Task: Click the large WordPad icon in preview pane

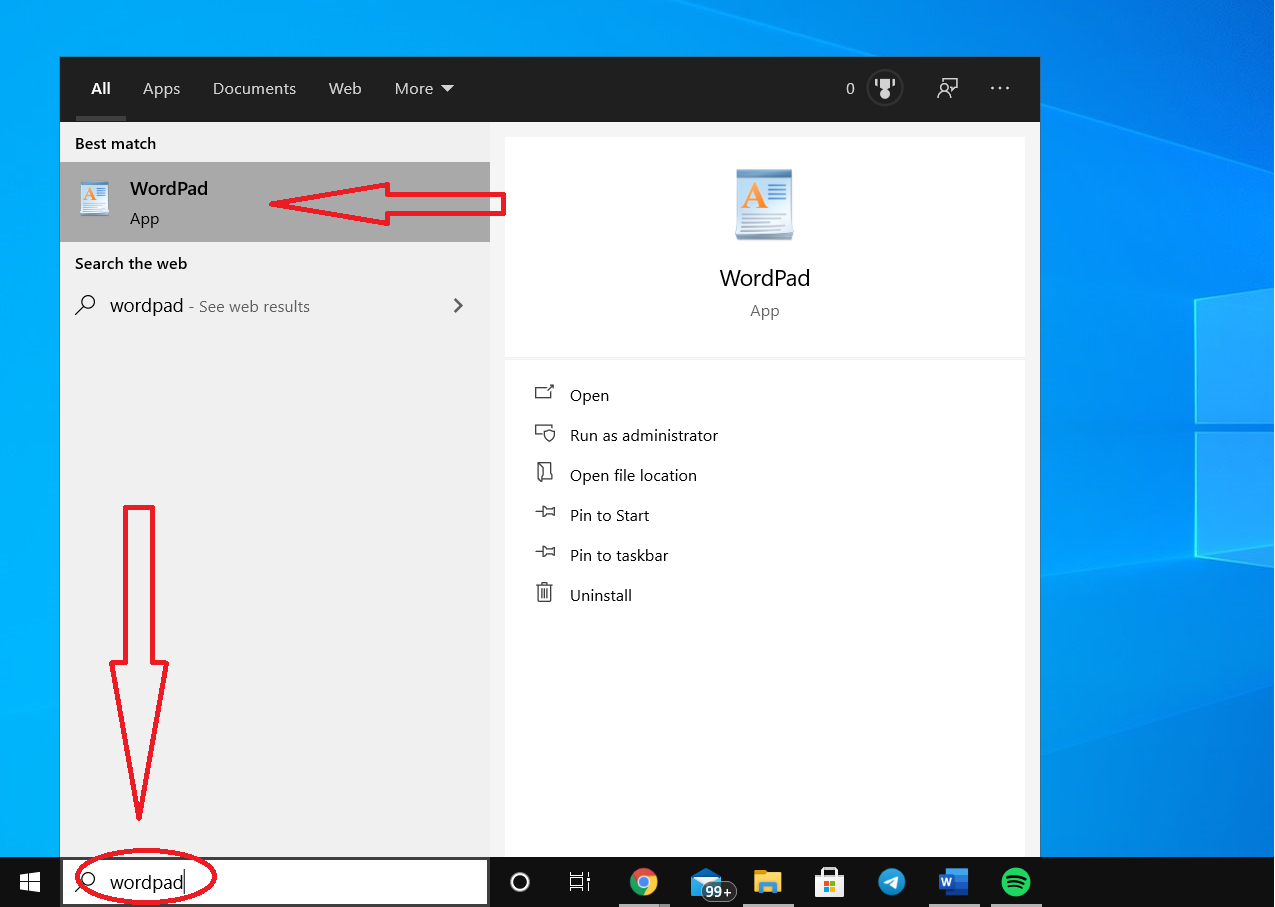Action: (x=764, y=205)
